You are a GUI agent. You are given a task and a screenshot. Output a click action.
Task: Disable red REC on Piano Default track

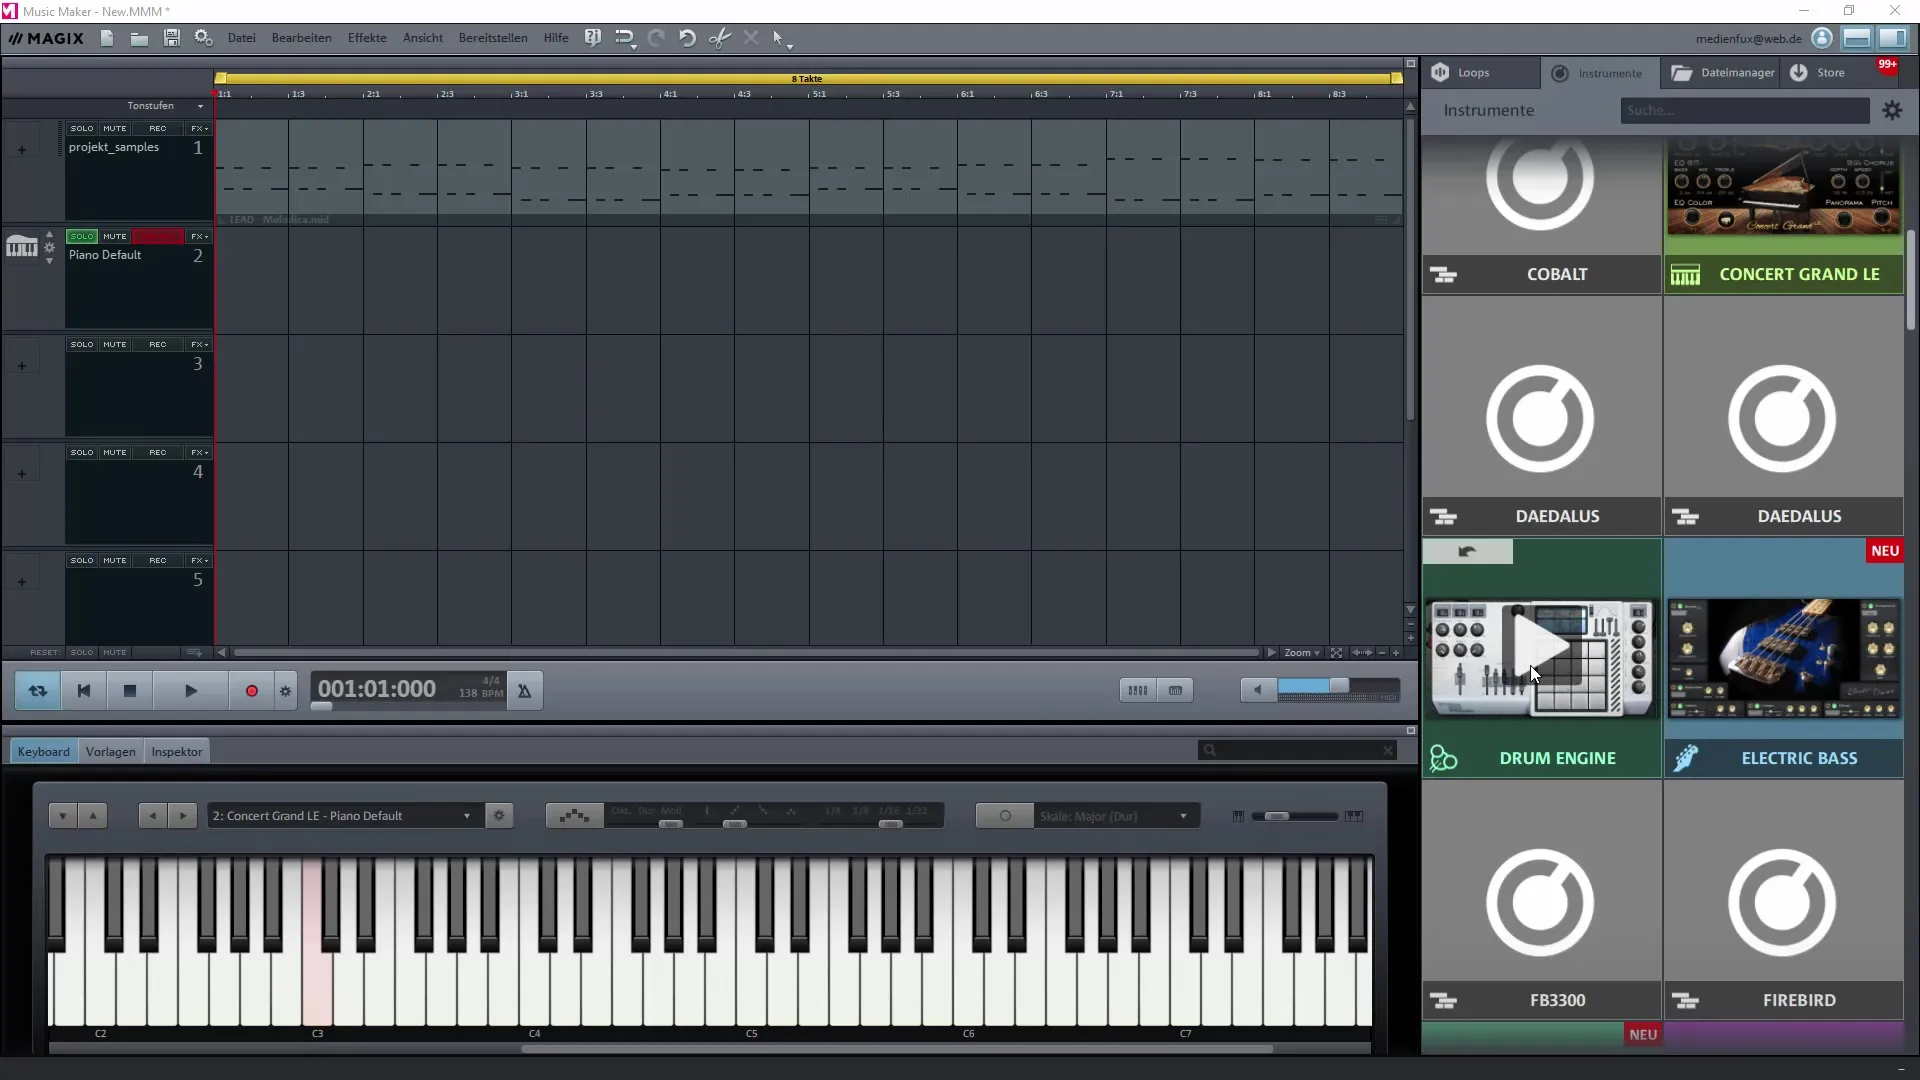point(158,237)
